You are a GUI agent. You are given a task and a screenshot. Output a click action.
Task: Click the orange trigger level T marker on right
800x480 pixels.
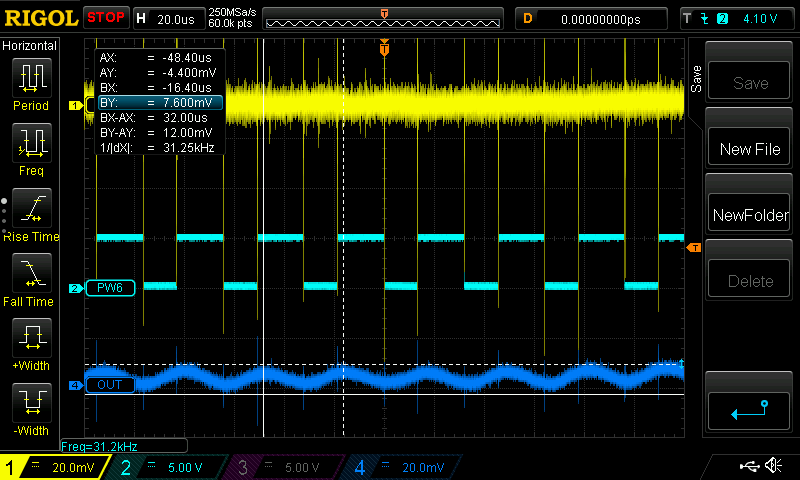[694, 247]
